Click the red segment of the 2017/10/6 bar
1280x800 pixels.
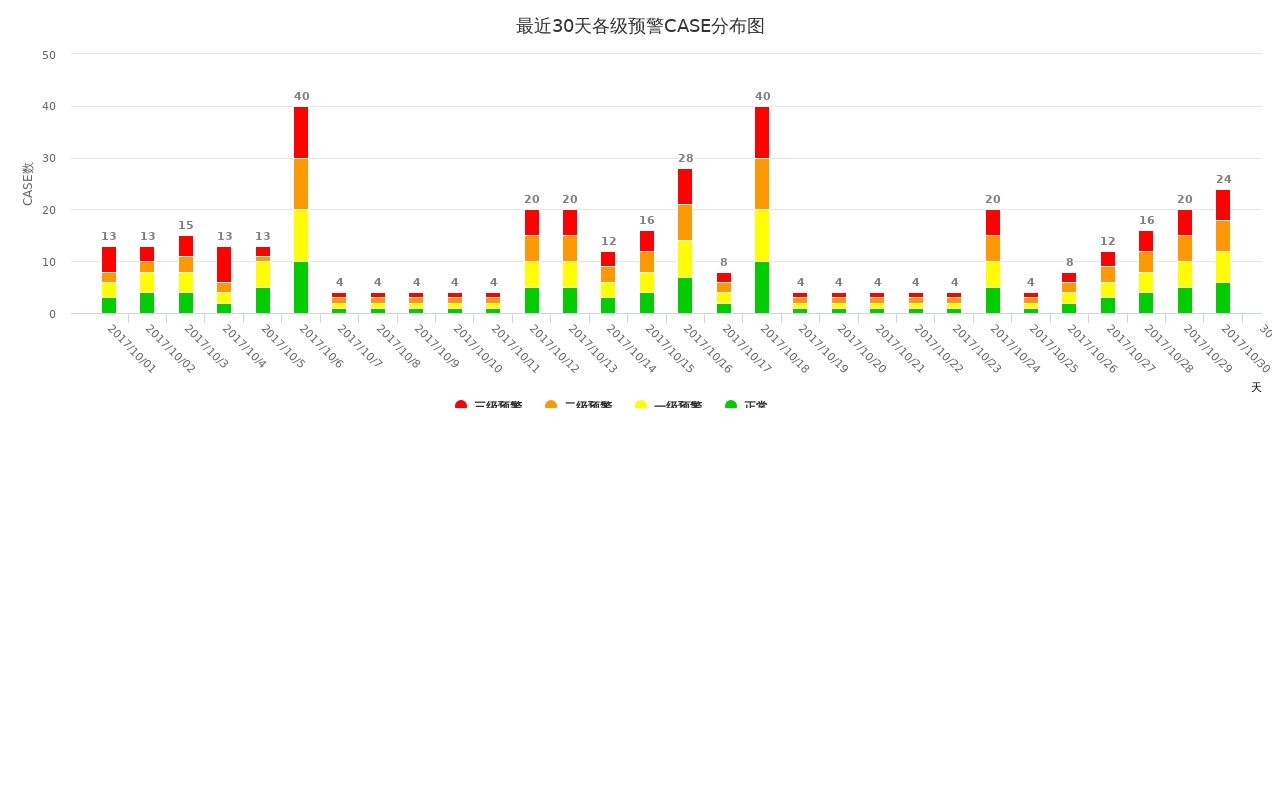click(x=301, y=132)
